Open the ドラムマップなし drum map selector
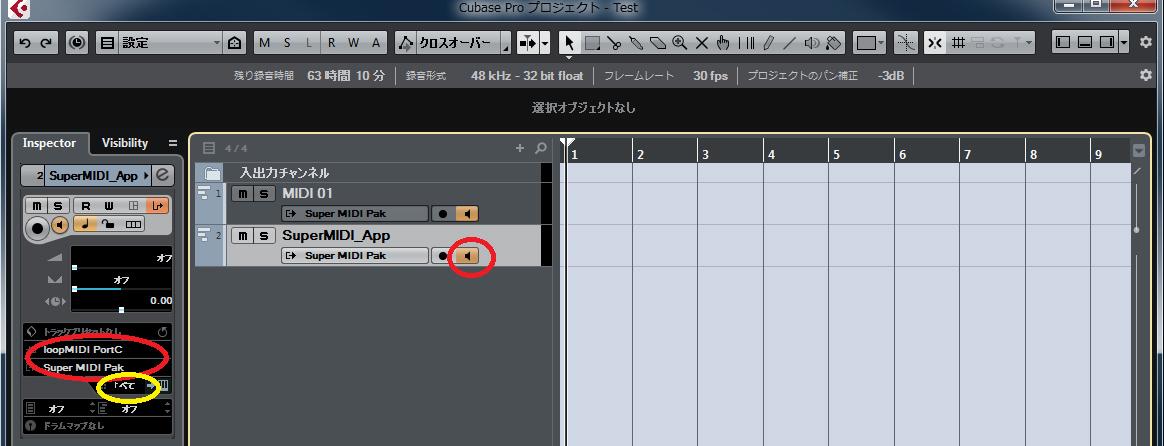The width and height of the screenshot is (1164, 446). pos(97,426)
